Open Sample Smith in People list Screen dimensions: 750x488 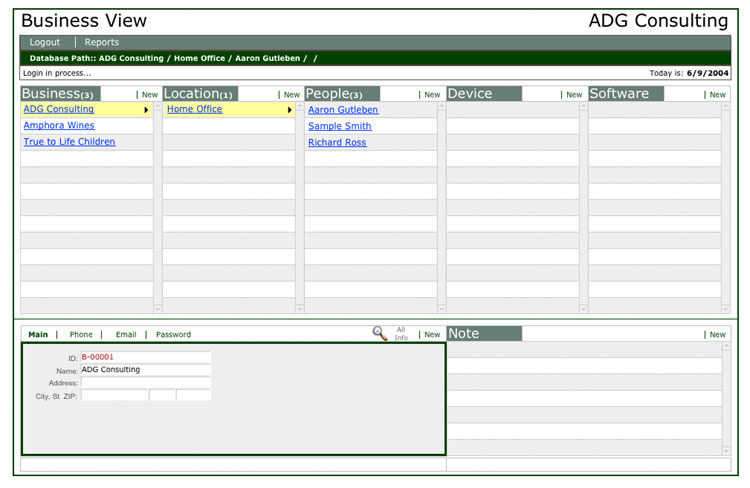coord(340,126)
